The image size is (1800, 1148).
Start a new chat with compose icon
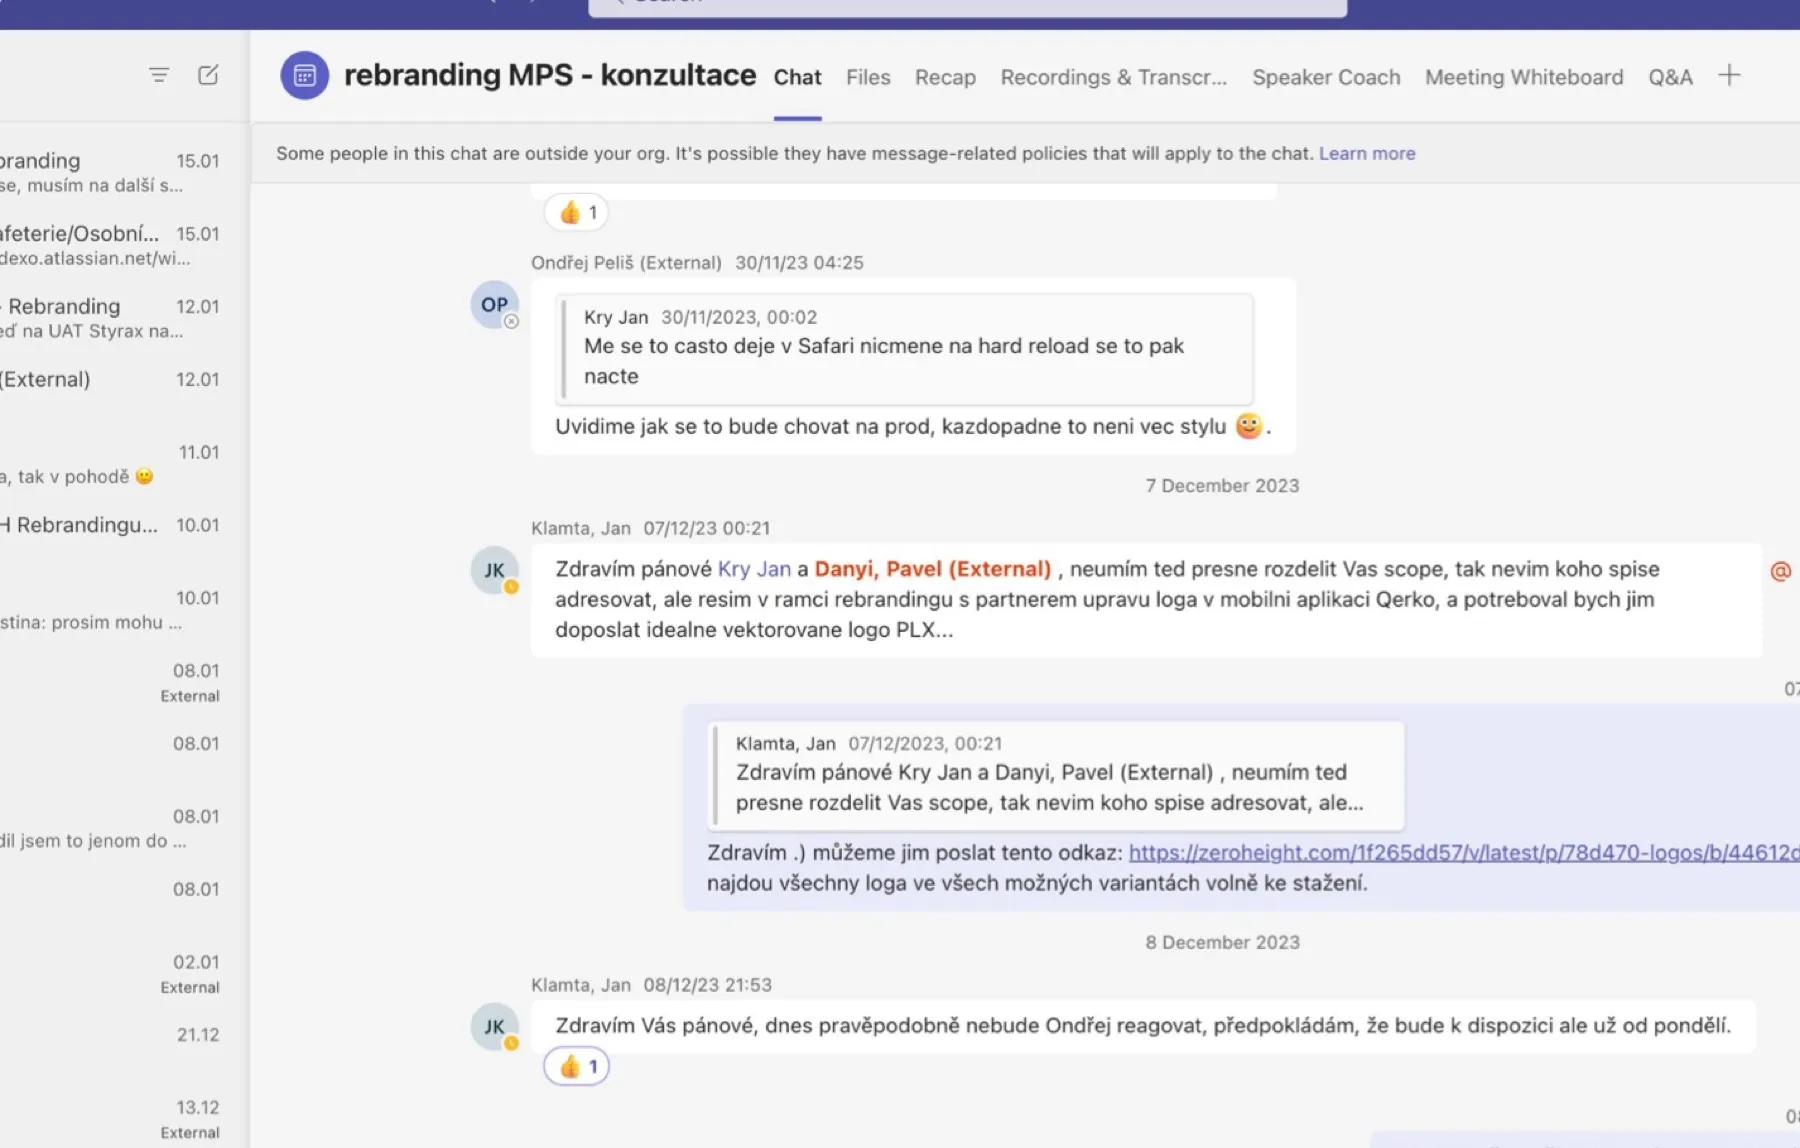coord(208,75)
